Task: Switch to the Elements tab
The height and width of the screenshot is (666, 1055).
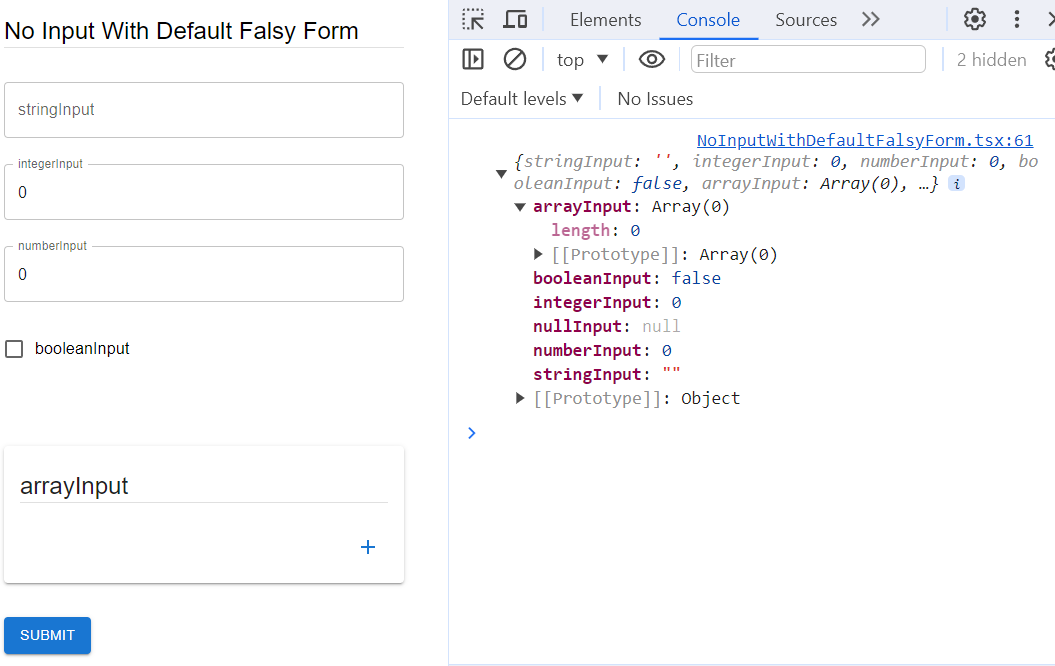Action: click(605, 20)
